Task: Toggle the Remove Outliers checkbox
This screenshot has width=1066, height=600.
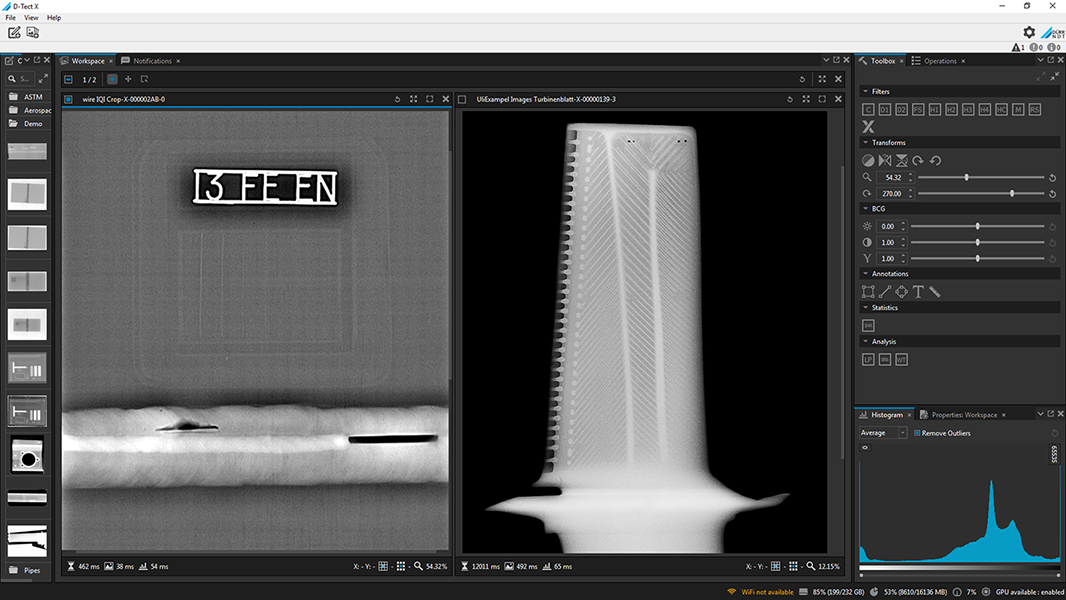Action: point(917,433)
